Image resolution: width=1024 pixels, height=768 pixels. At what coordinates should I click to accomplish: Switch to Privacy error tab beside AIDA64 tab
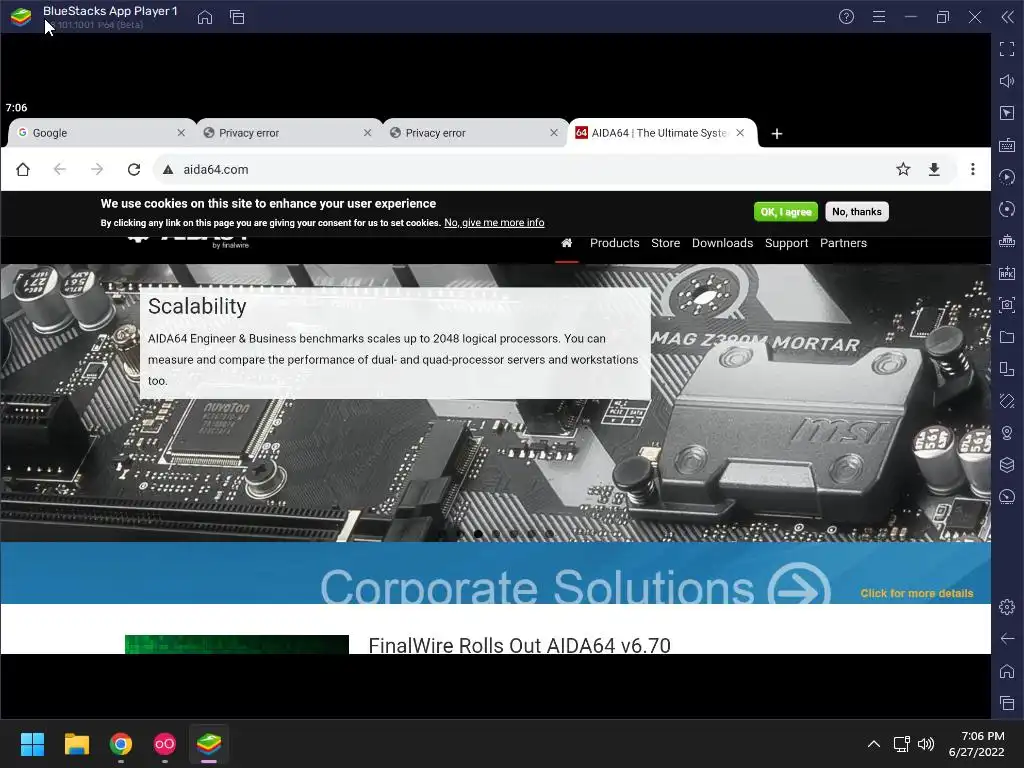click(x=475, y=133)
